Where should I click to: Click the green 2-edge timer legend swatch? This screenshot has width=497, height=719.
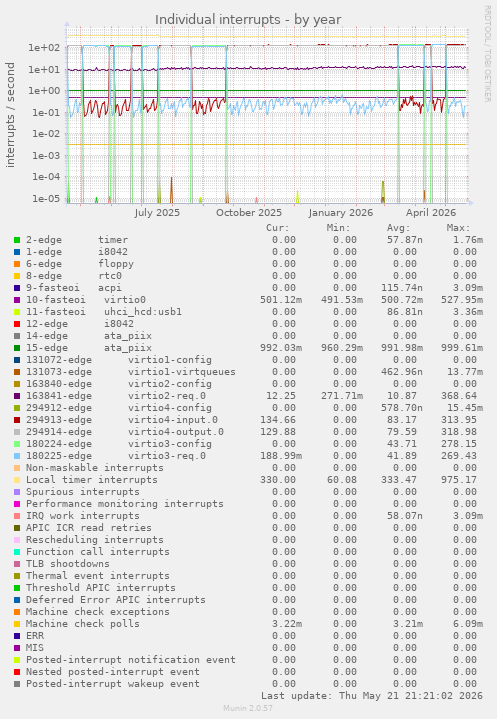click(17, 240)
